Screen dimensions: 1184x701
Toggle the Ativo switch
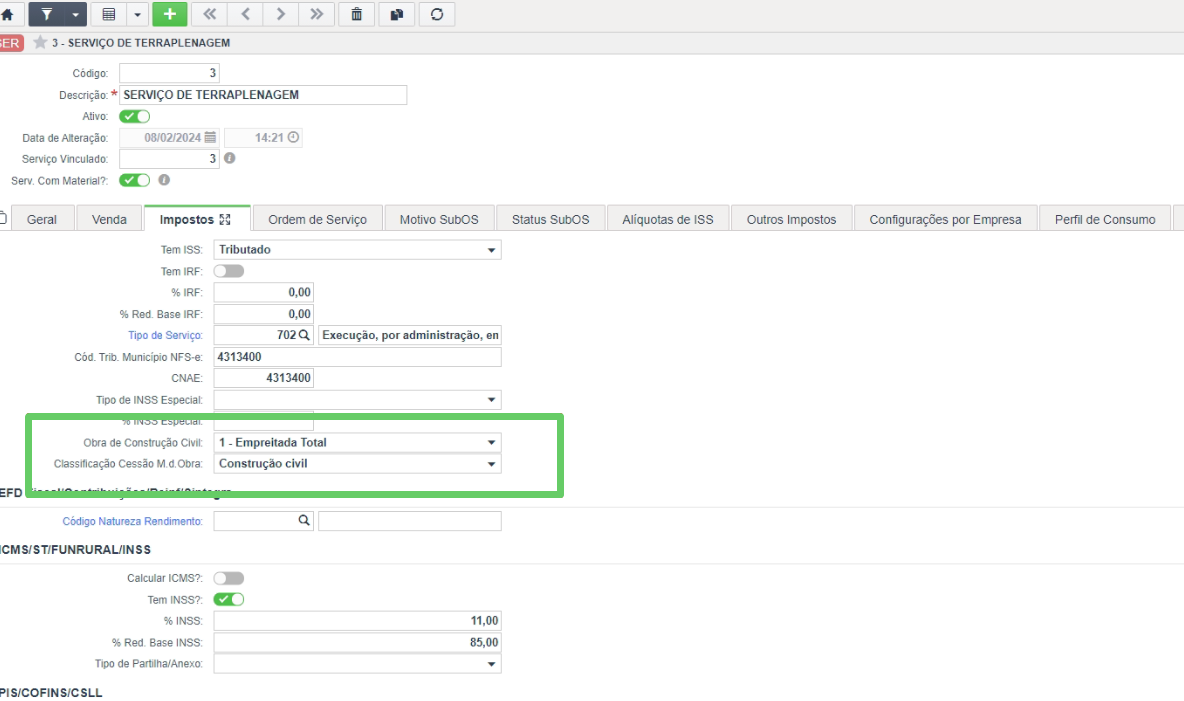pos(134,116)
